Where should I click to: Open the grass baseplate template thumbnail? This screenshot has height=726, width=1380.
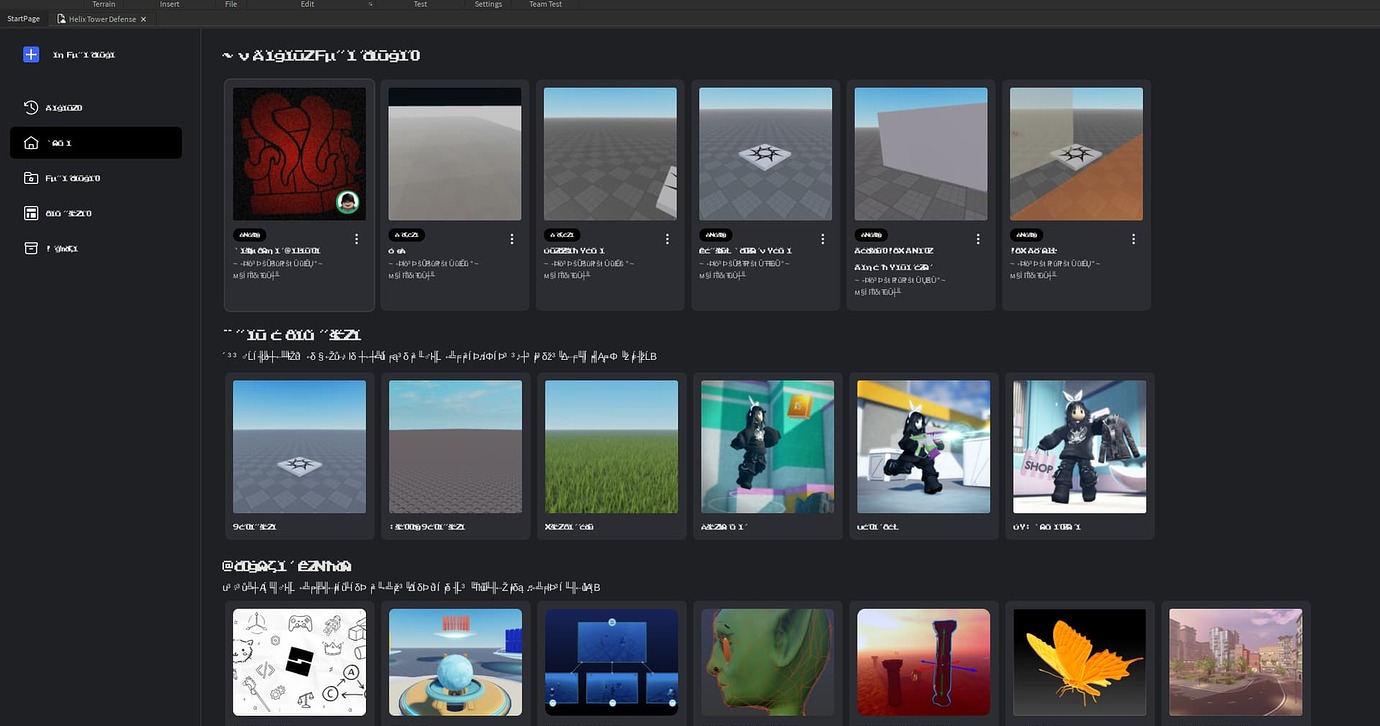pyautogui.click(x=611, y=446)
